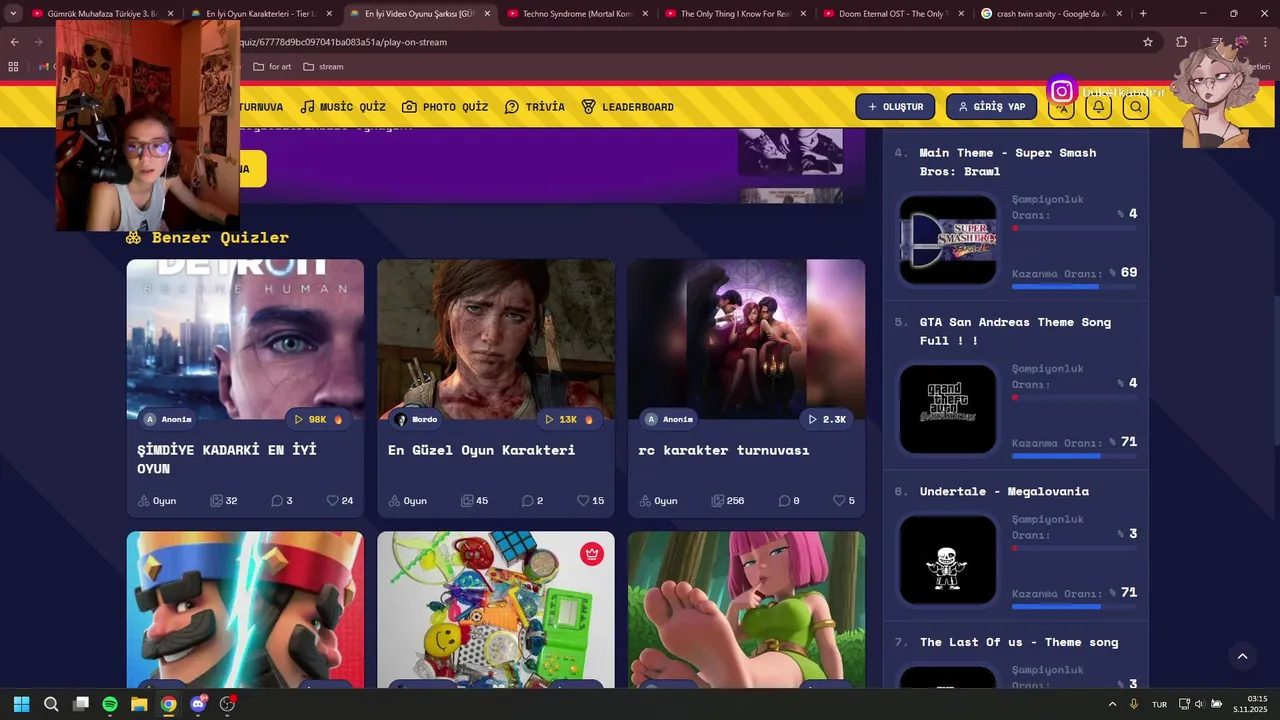Switch TUR keyboard language indicator
Screen dimensions: 1280x720
tap(1159, 704)
